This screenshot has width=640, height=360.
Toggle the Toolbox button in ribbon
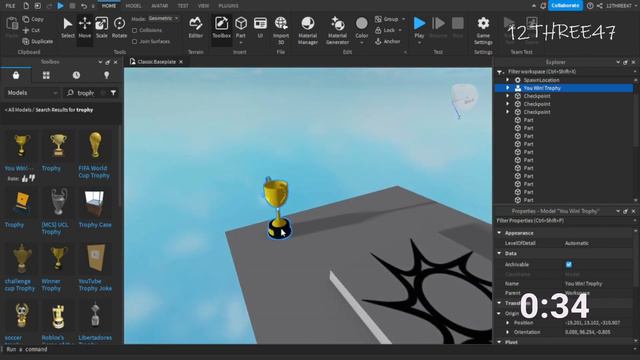[221, 27]
